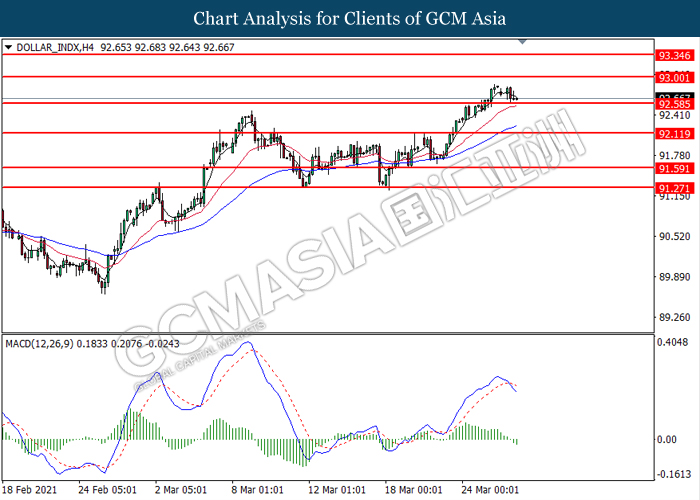Click the 92.585 red price label
Viewport: 700px width, 500px height.
click(x=670, y=104)
